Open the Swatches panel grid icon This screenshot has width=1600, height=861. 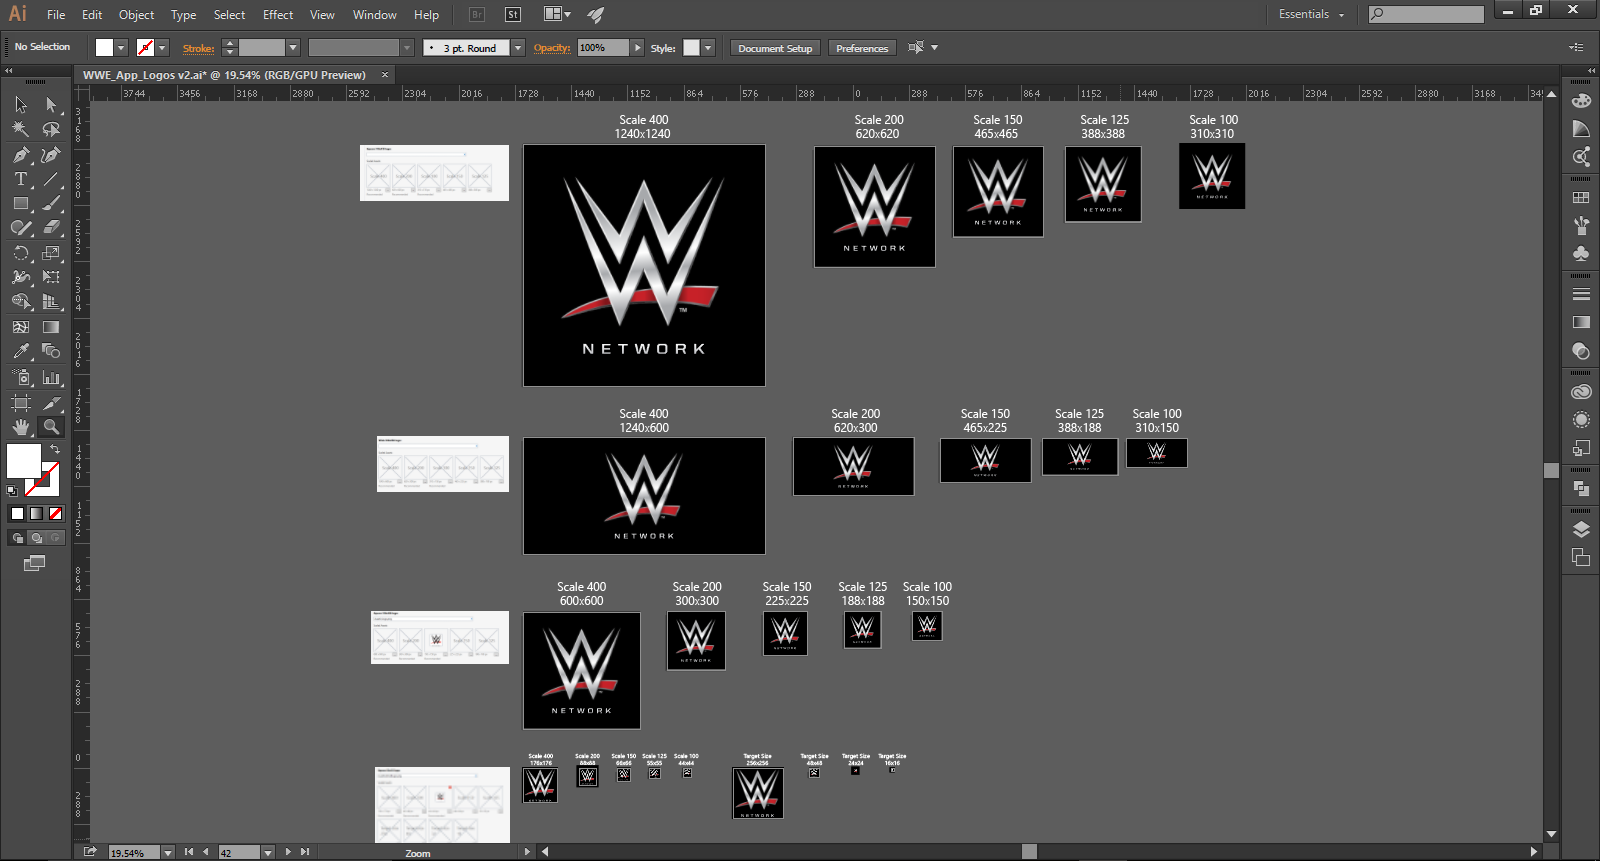1581,198
